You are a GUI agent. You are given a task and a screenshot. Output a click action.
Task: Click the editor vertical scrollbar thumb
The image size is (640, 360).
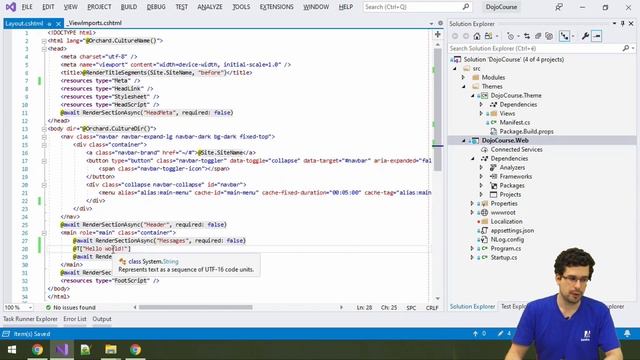click(x=438, y=109)
